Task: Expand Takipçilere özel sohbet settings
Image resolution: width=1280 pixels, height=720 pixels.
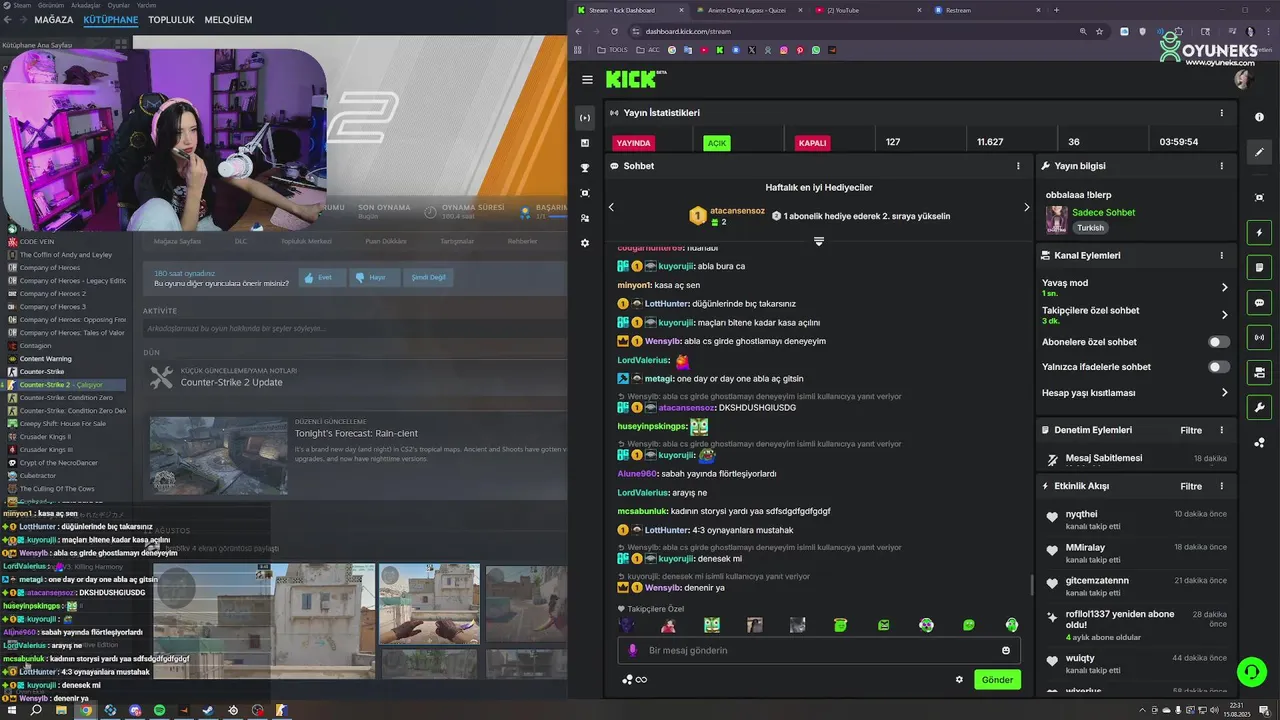Action: pos(1224,315)
